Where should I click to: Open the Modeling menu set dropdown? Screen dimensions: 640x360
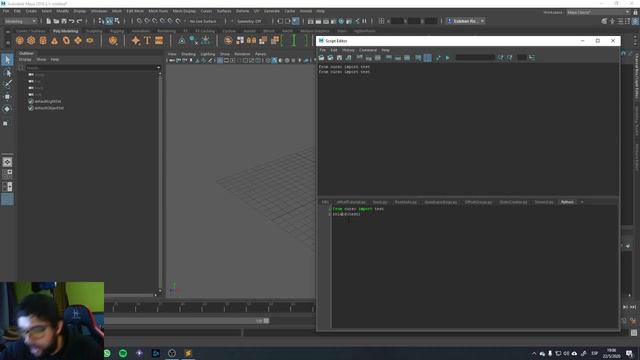(20, 21)
